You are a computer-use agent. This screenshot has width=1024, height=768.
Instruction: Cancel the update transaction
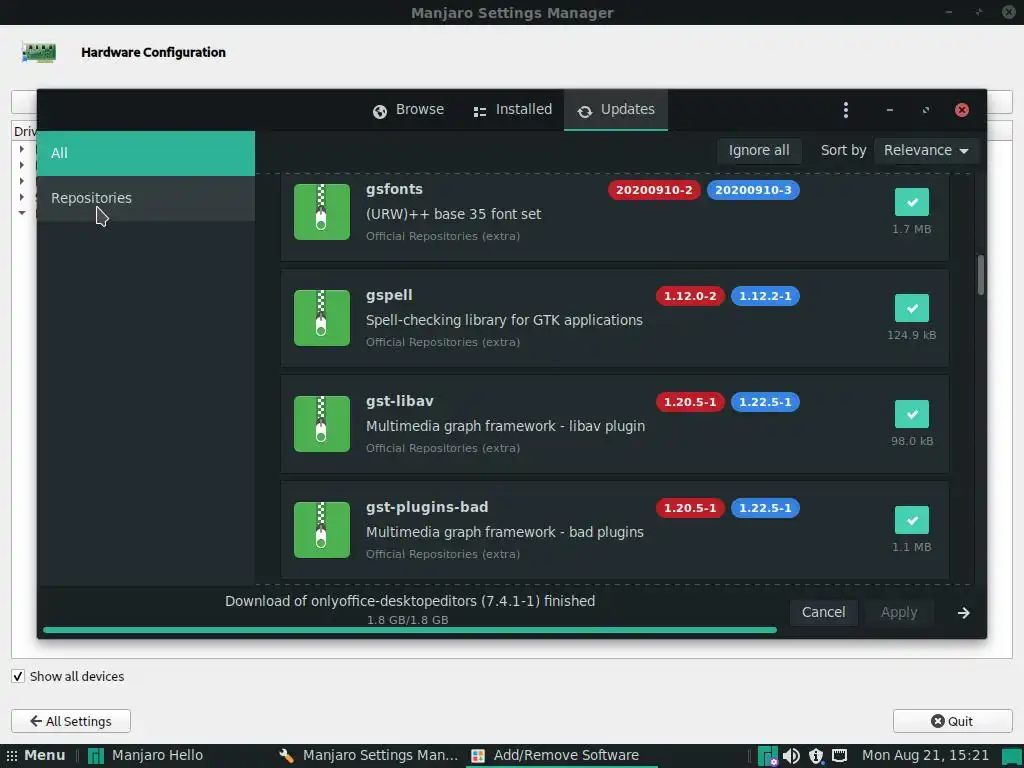tap(823, 612)
